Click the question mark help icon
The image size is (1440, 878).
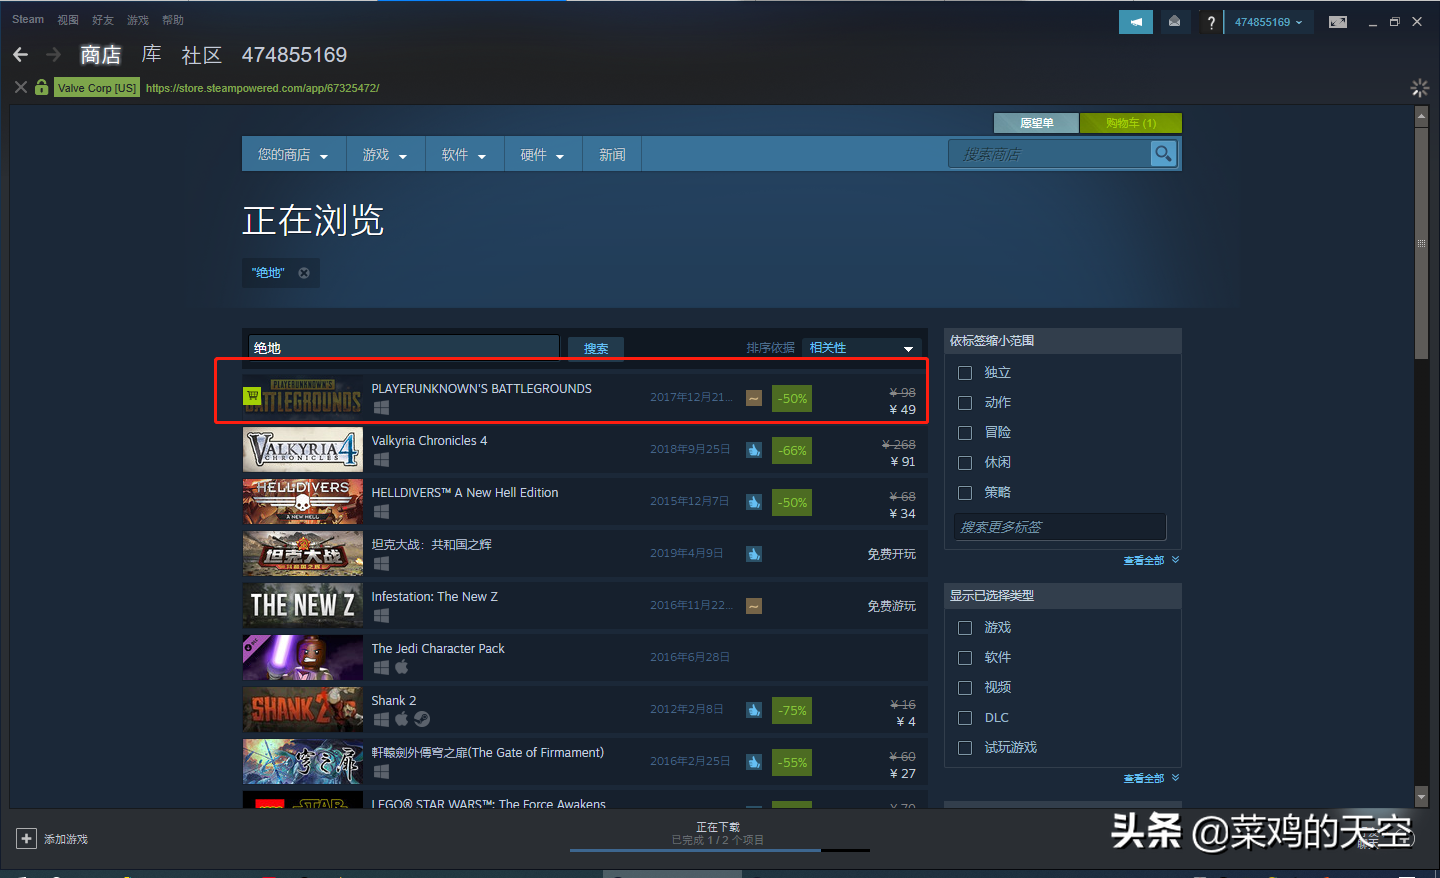click(x=1211, y=22)
